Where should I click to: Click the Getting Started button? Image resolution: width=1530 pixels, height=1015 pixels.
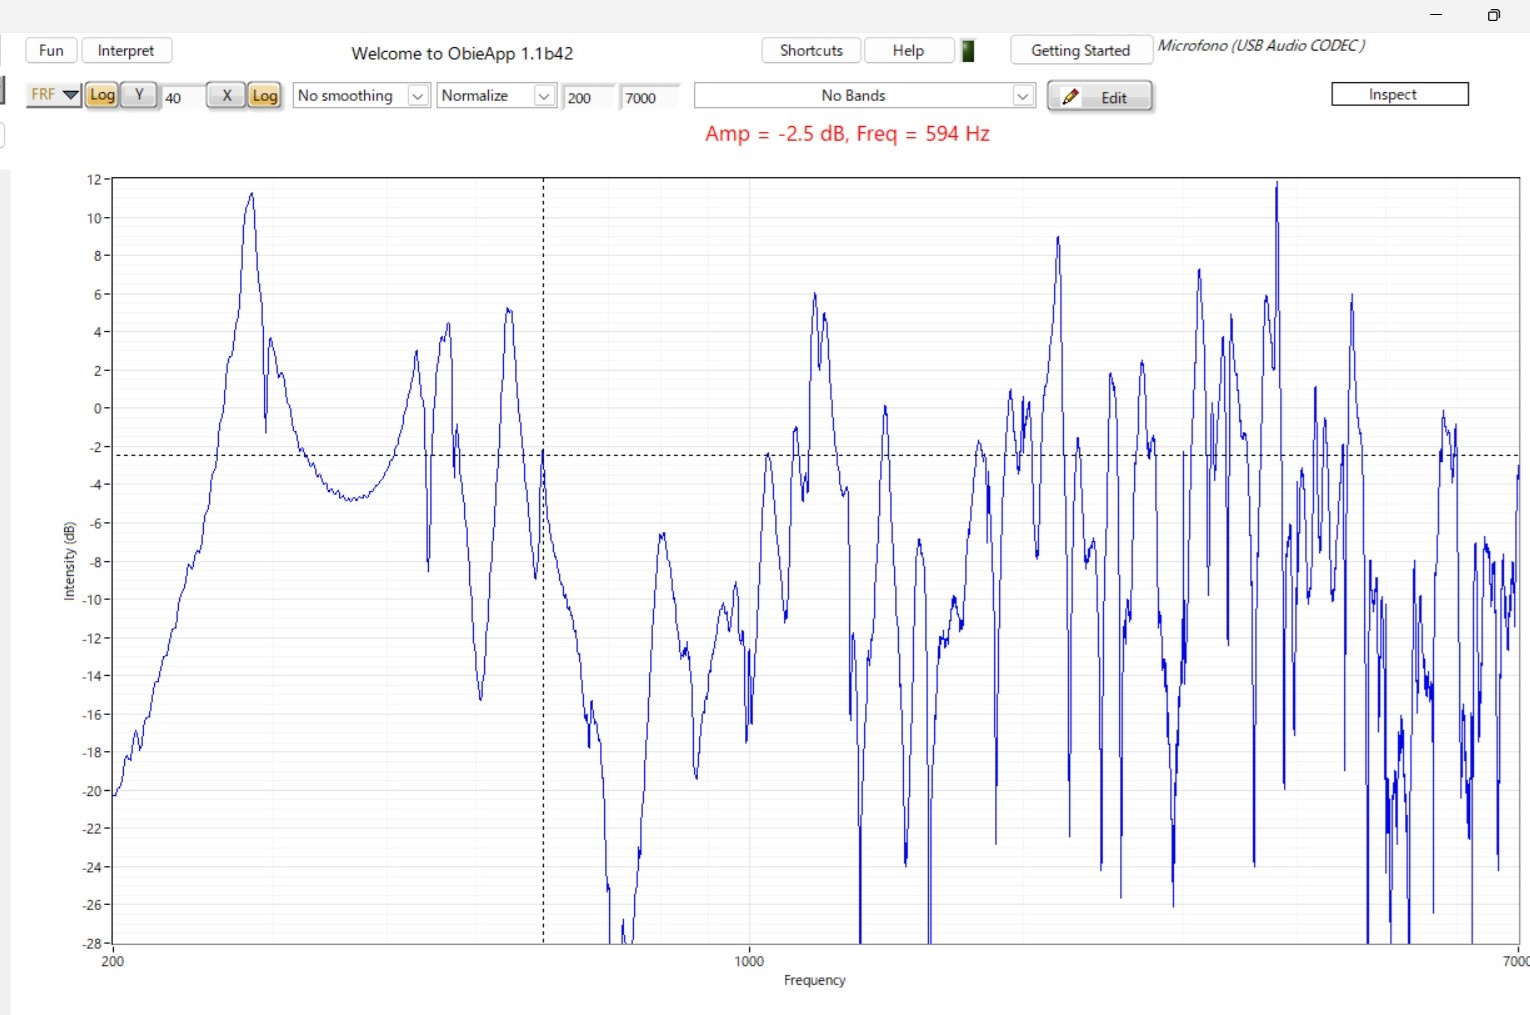(x=1080, y=50)
